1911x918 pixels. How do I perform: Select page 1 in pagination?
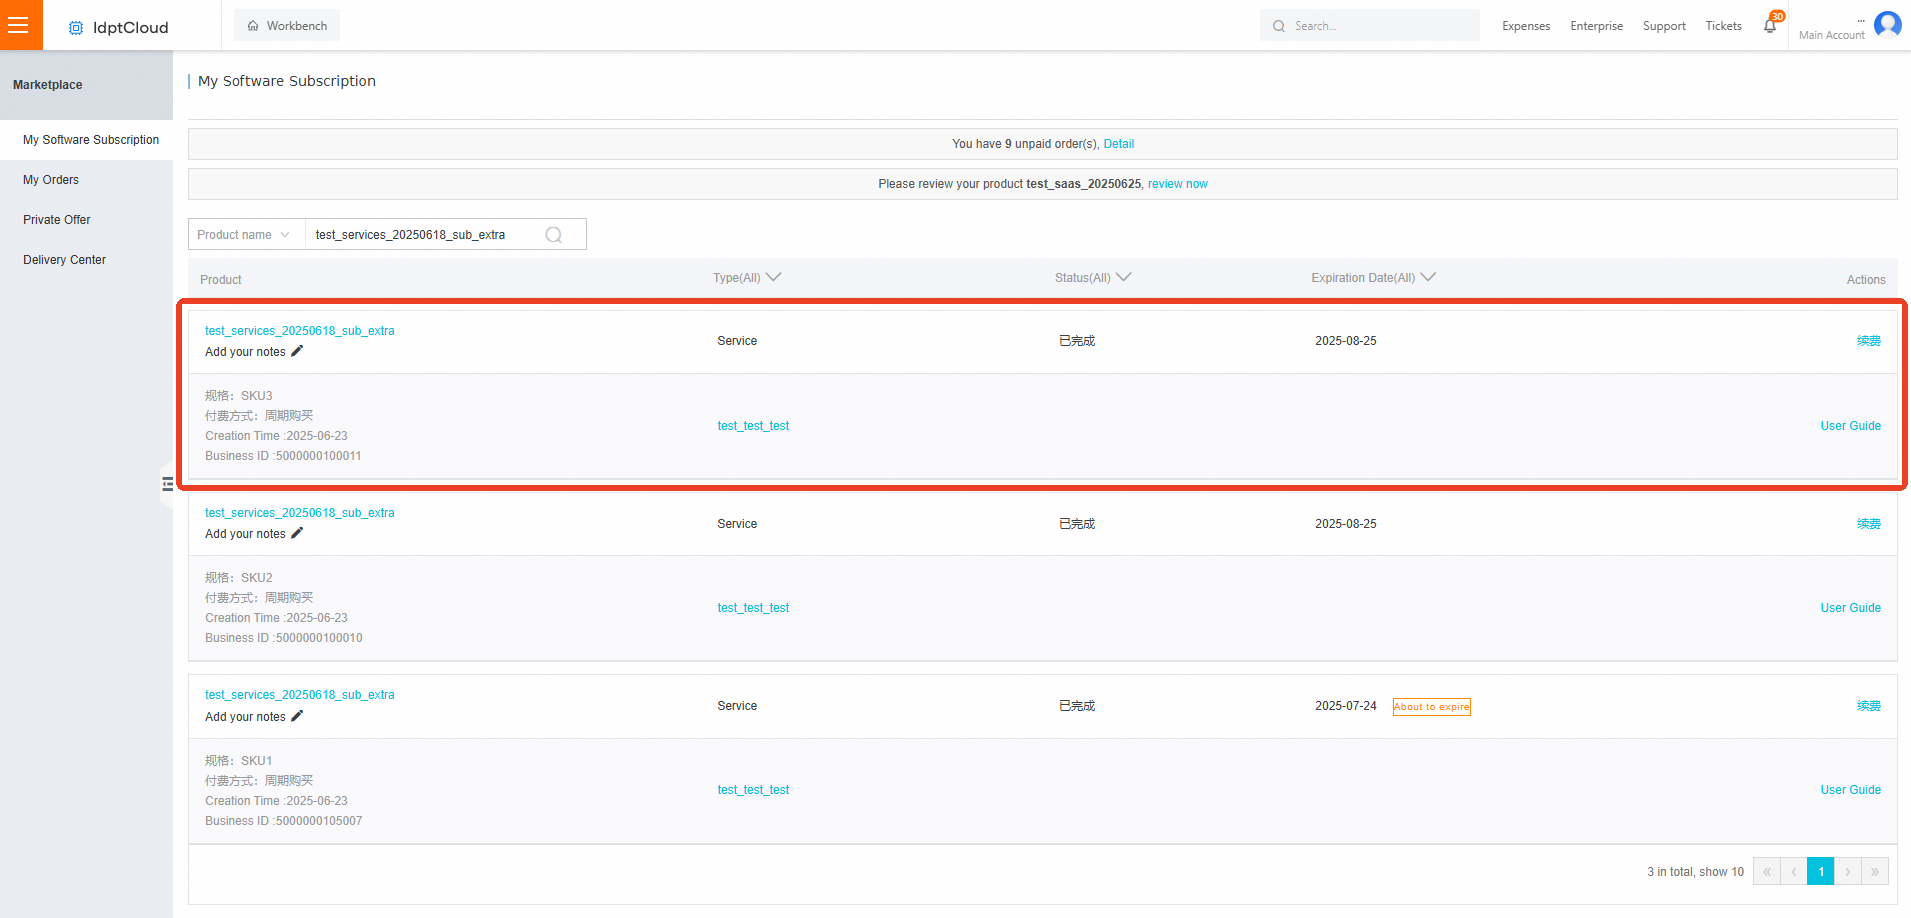pyautogui.click(x=1821, y=872)
